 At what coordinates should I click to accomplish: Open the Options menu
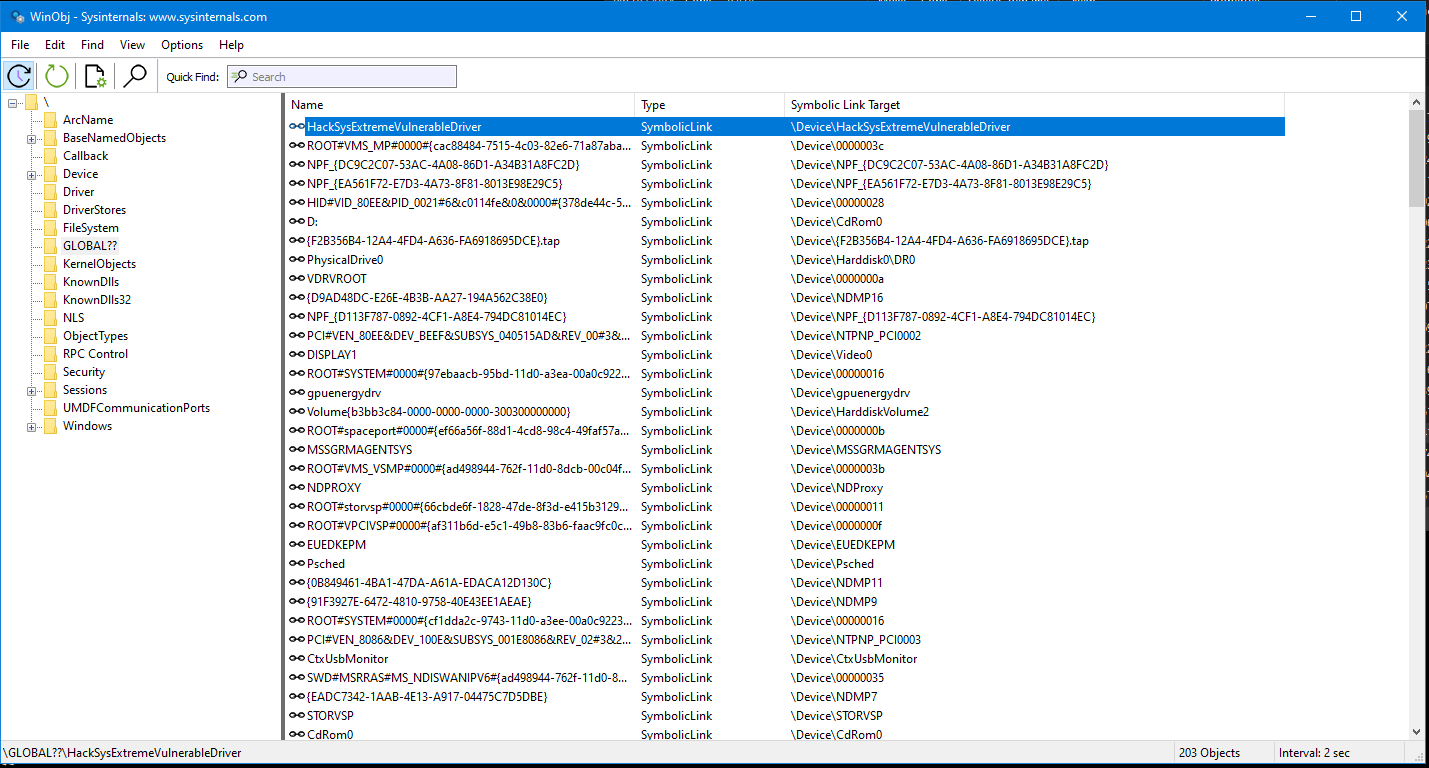point(182,45)
